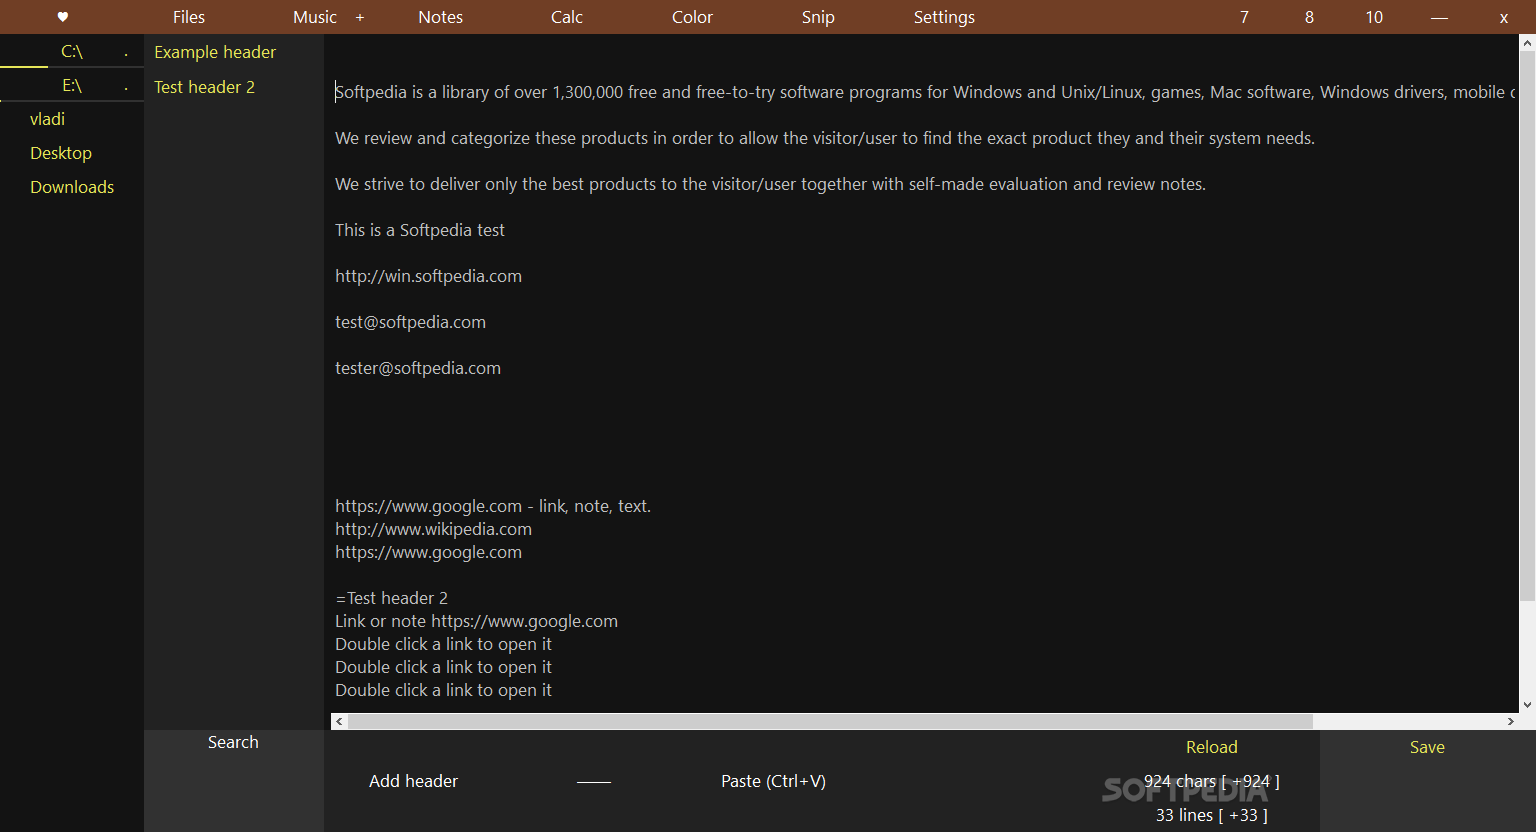Click the 924 chars counter
The image size is (1536, 832).
point(1211,781)
